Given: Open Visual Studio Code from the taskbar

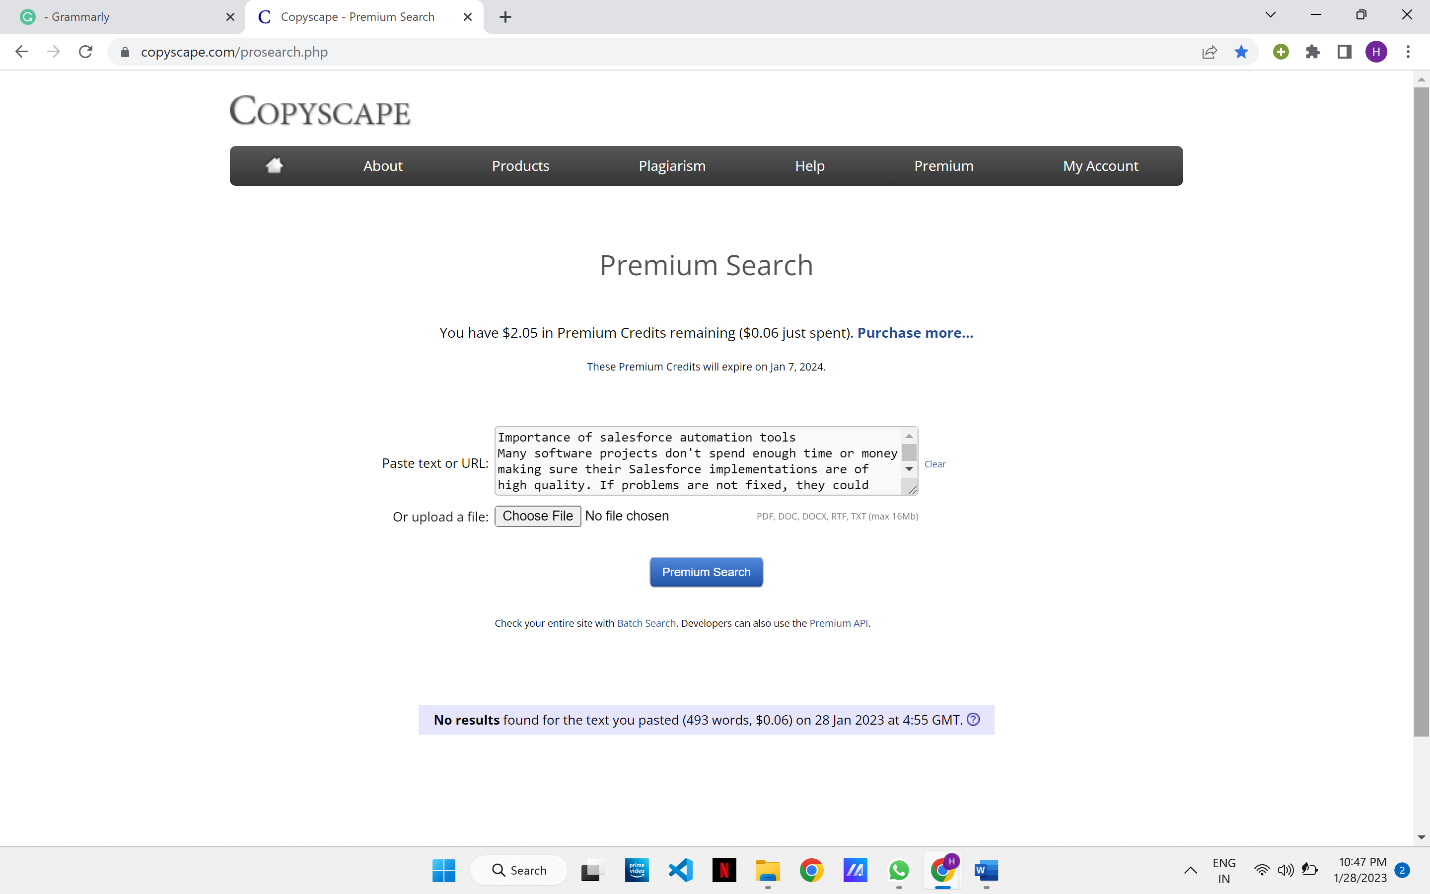Looking at the screenshot, I should [681, 871].
